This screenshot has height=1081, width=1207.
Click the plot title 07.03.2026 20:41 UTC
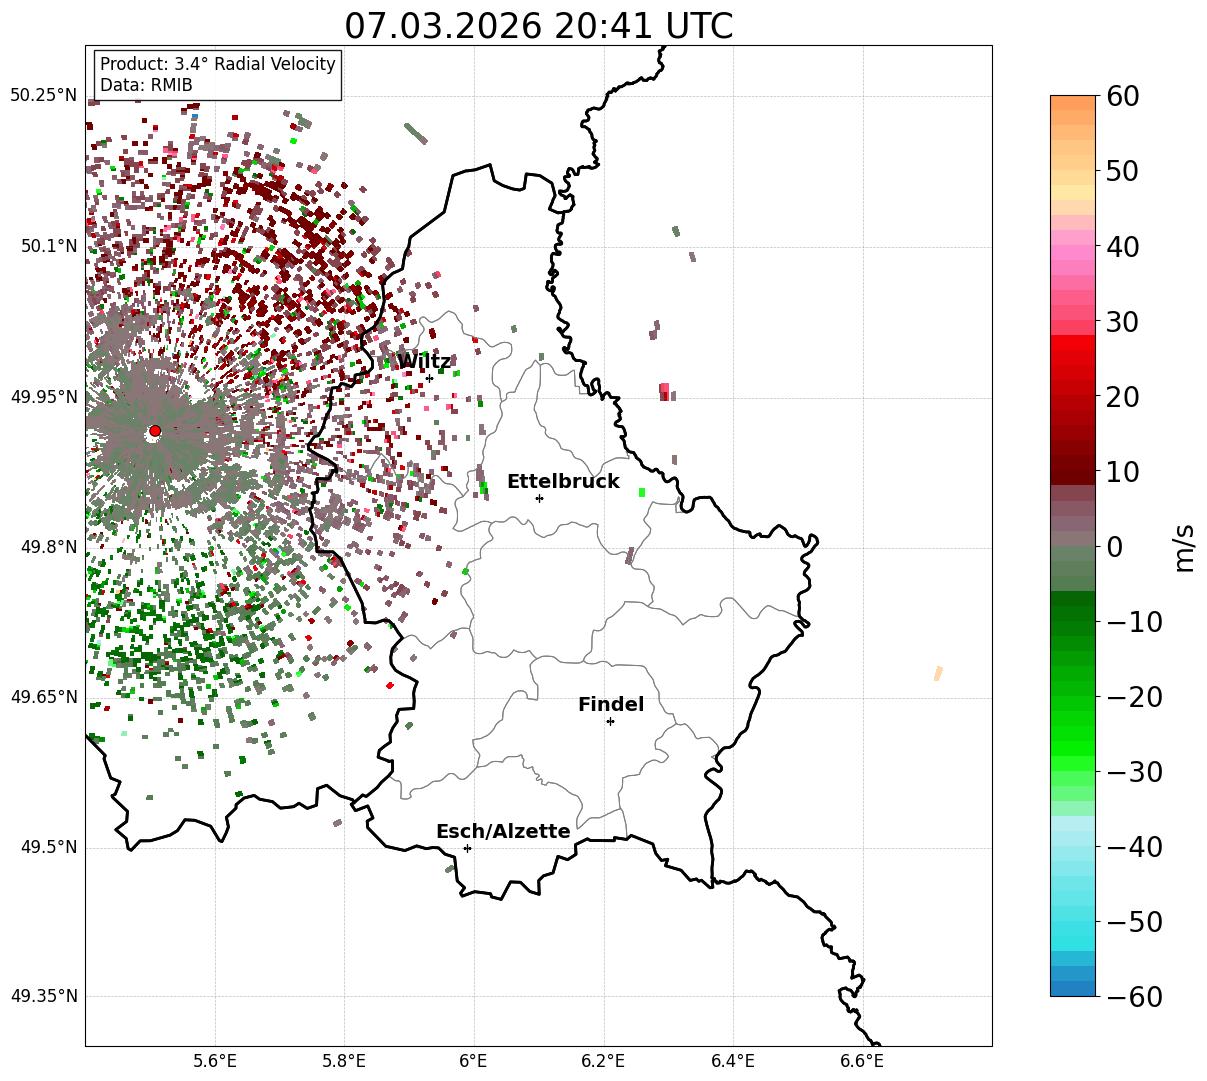[539, 26]
